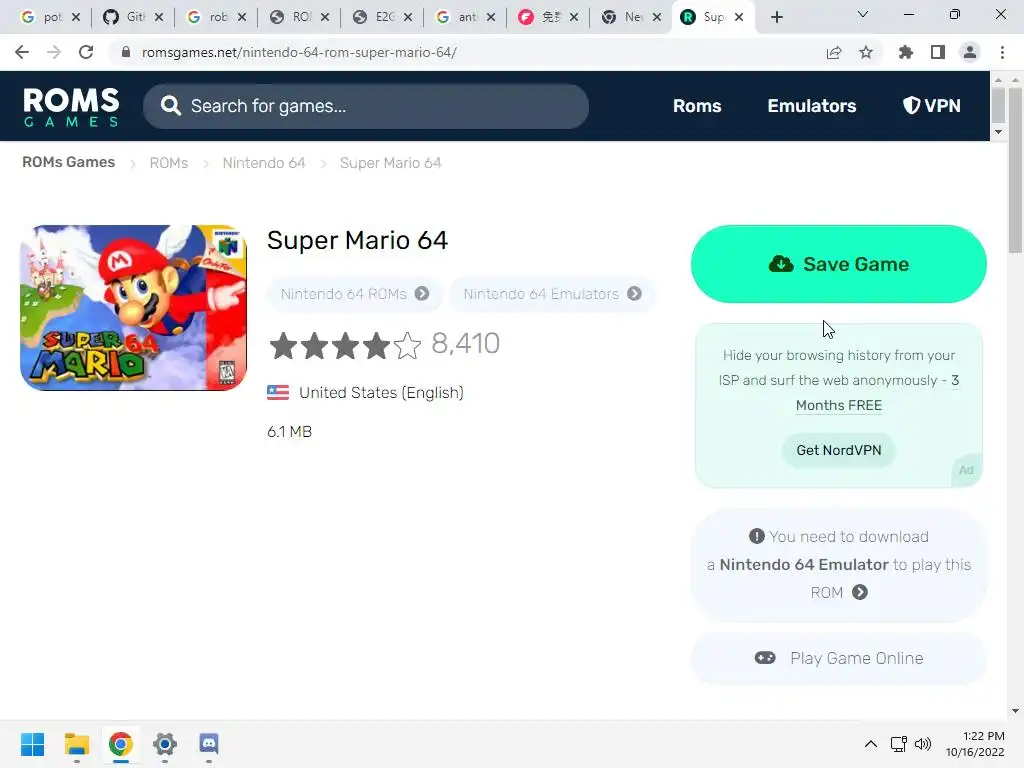Image resolution: width=1024 pixels, height=768 pixels.
Task: Click the United States flag icon
Action: coord(278,392)
